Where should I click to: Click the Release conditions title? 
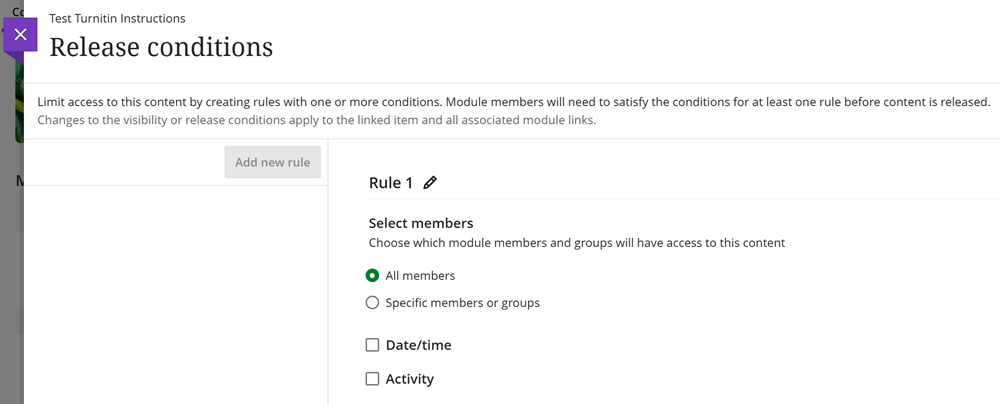pyautogui.click(x=161, y=47)
